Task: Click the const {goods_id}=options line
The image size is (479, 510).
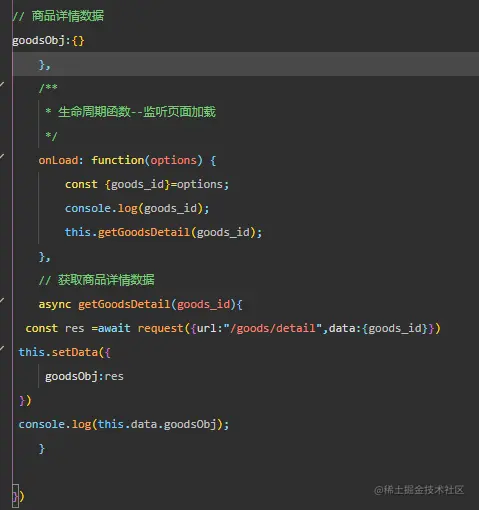Action: point(147,184)
